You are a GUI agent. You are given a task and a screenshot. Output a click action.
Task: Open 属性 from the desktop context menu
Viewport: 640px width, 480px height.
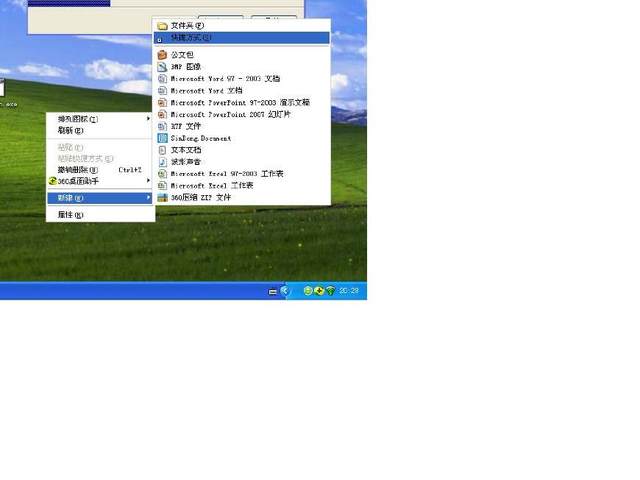click(x=100, y=215)
